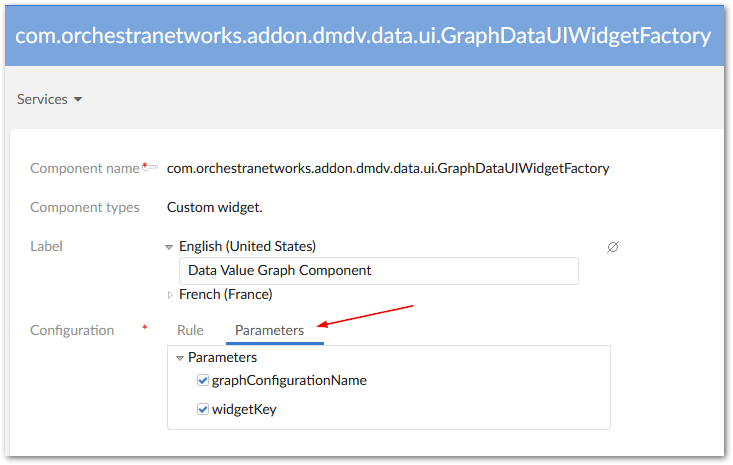Viewport: 733px width, 465px height.
Task: Click the key icon beside Component name
Action: (151, 168)
